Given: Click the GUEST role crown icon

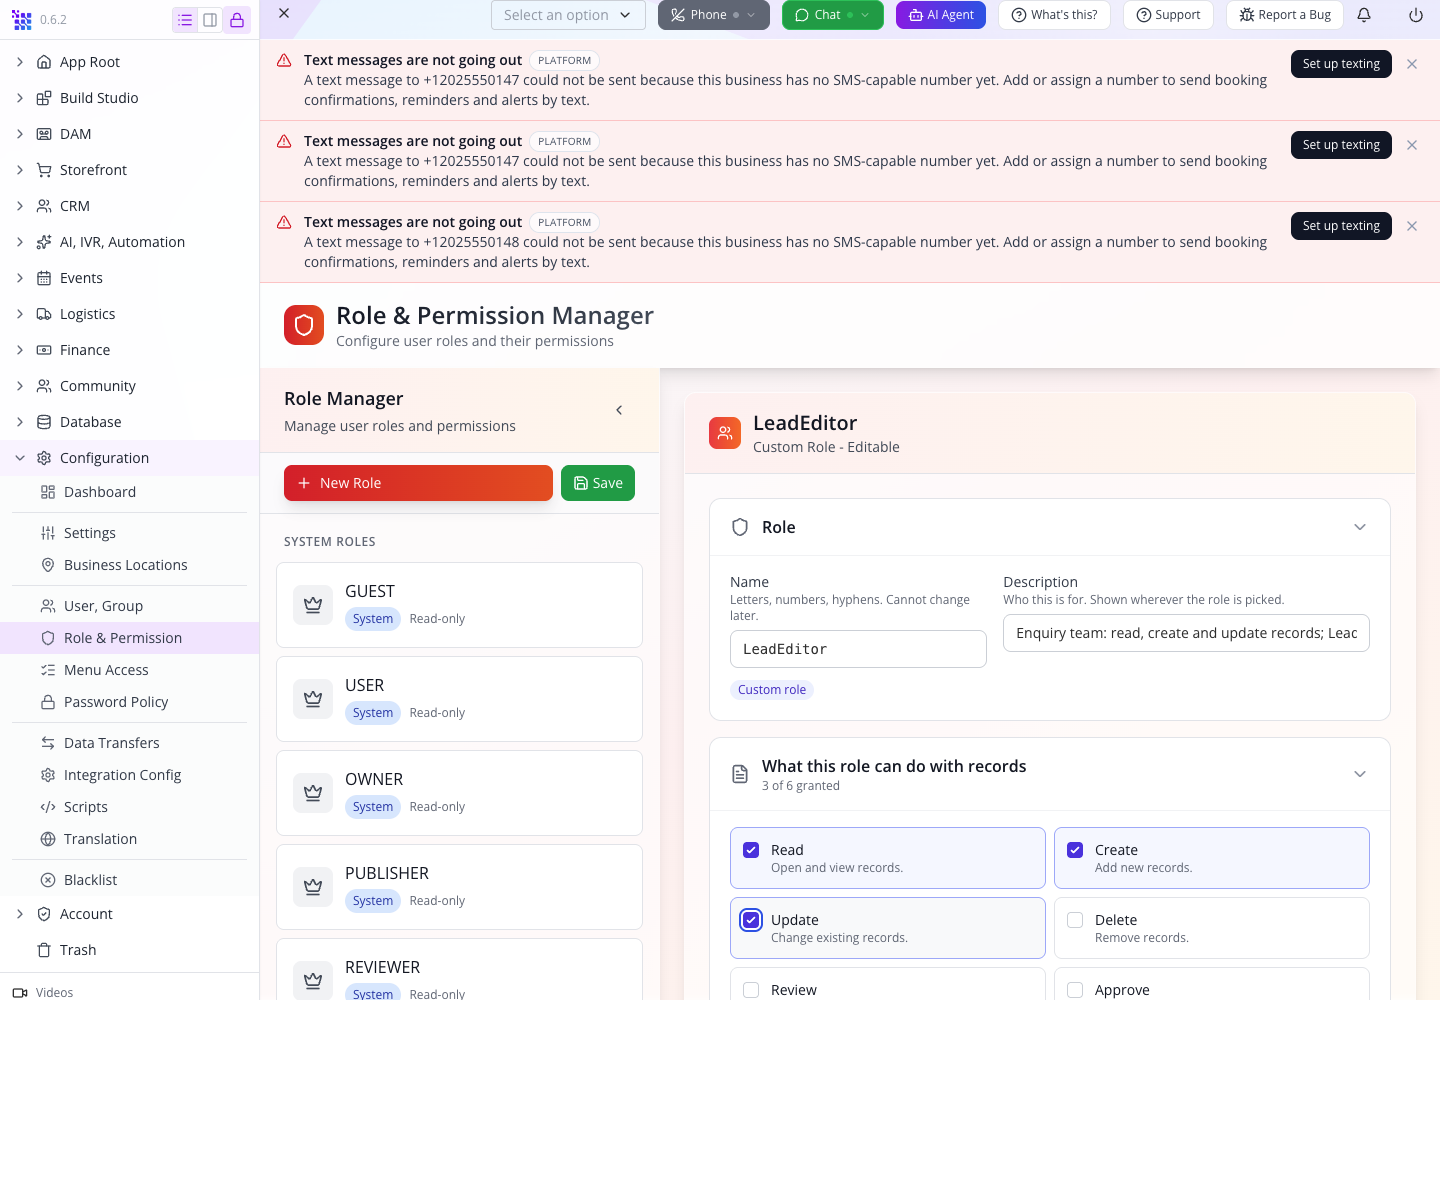Looking at the screenshot, I should [x=313, y=605].
